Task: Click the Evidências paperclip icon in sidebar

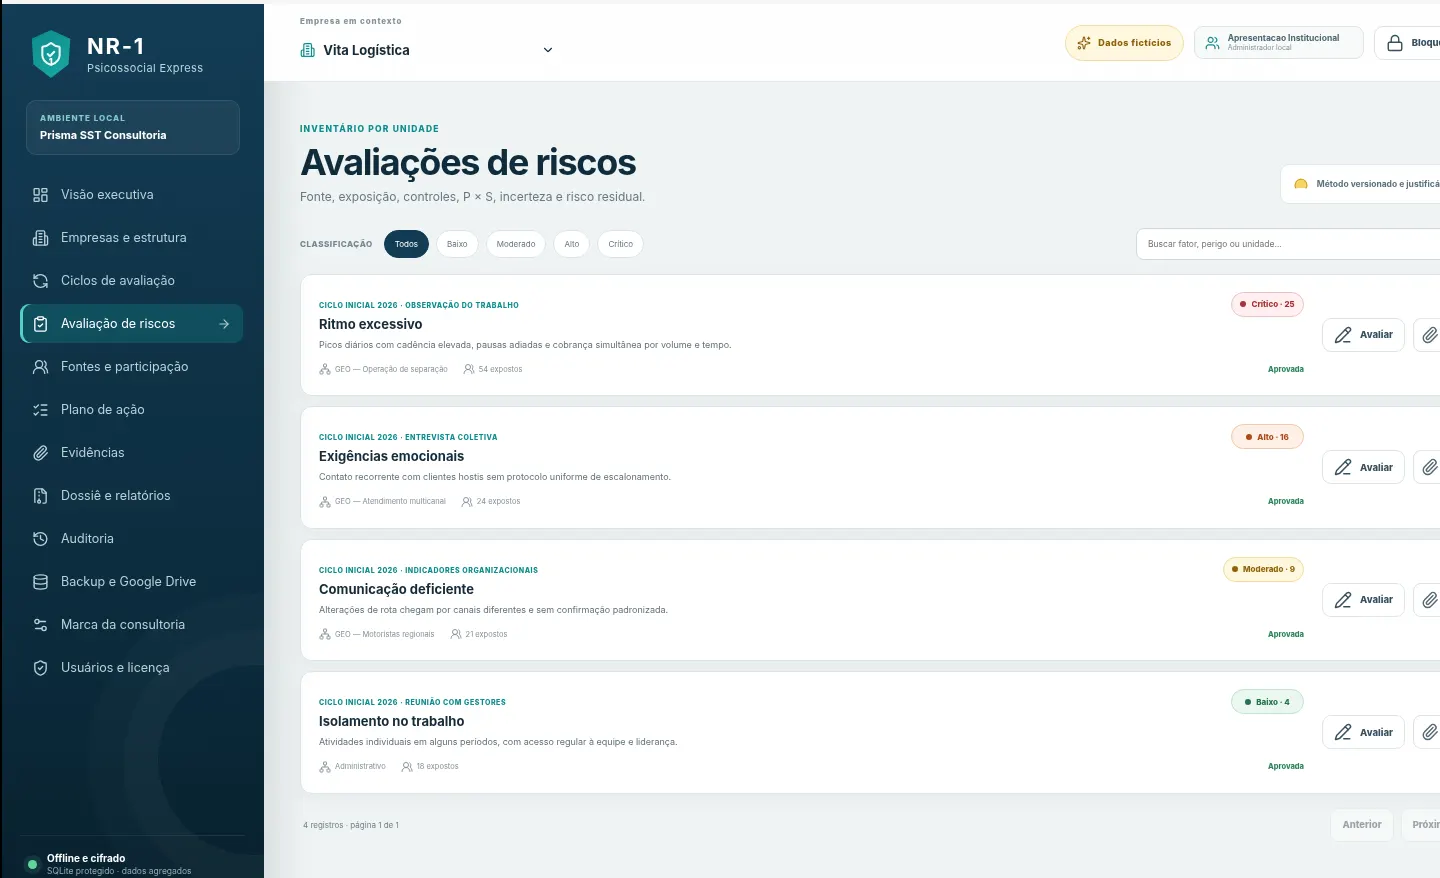Action: click(40, 453)
